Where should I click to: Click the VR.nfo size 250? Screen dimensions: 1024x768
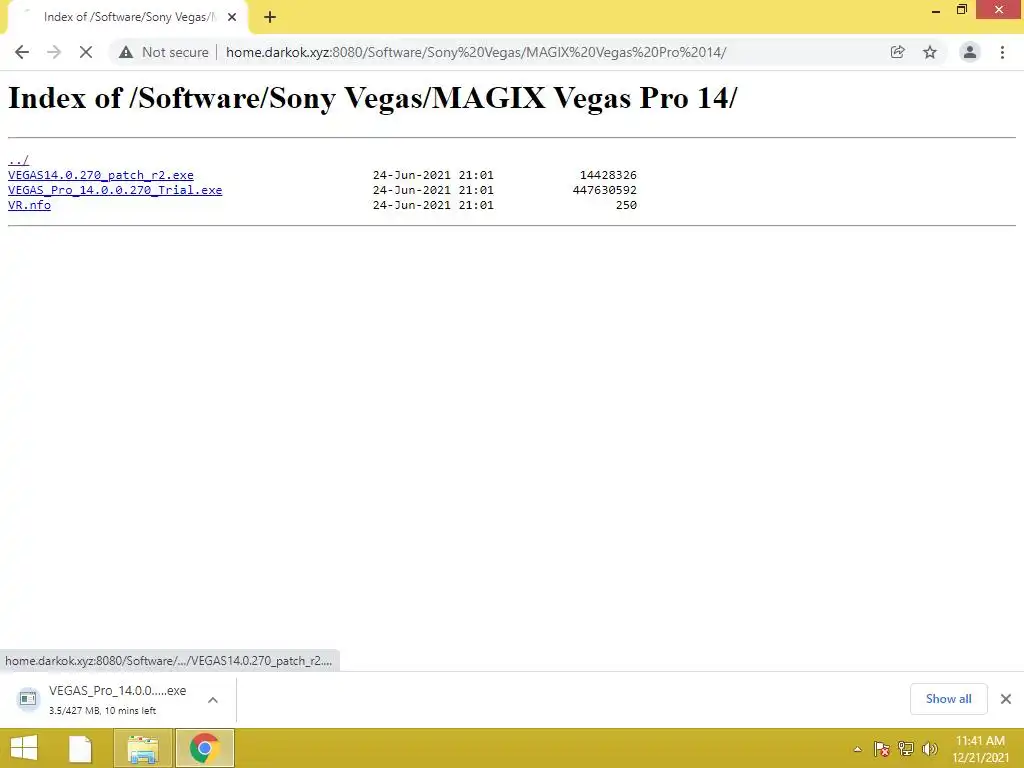tap(626, 205)
